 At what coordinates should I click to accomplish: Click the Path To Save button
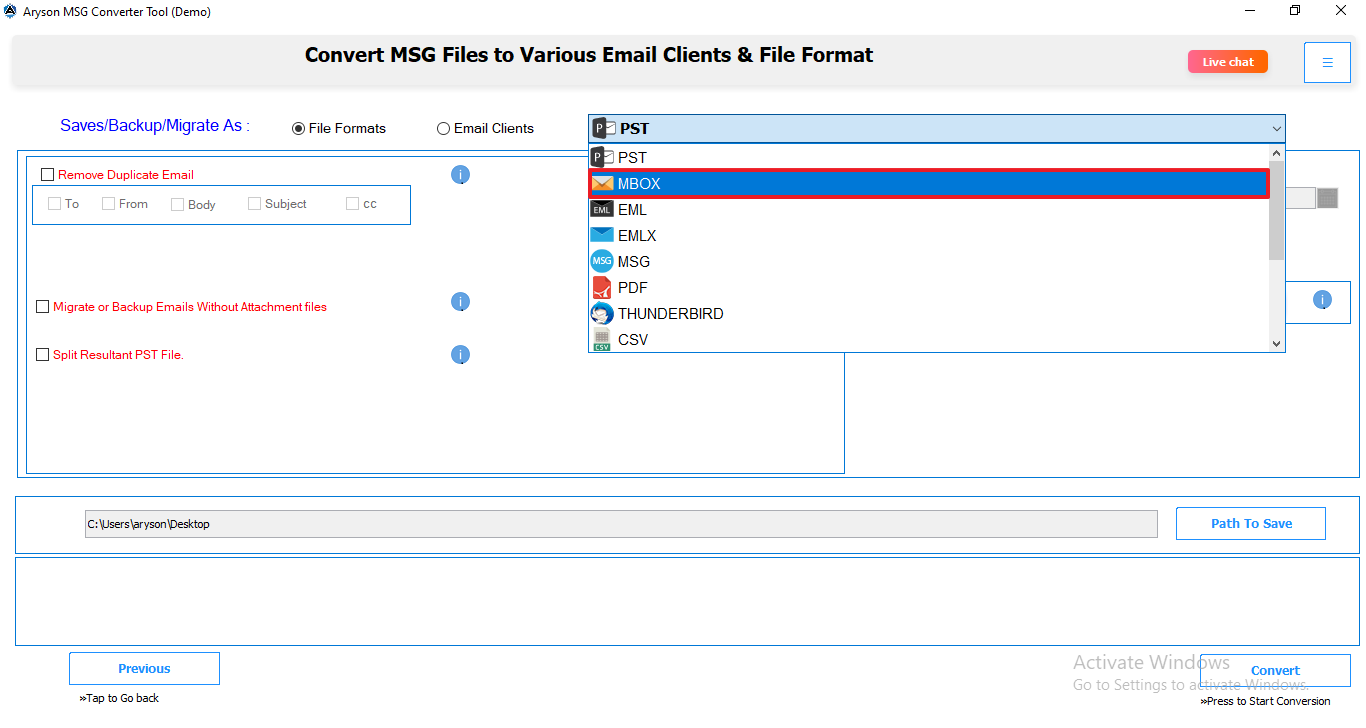pyautogui.click(x=1251, y=524)
